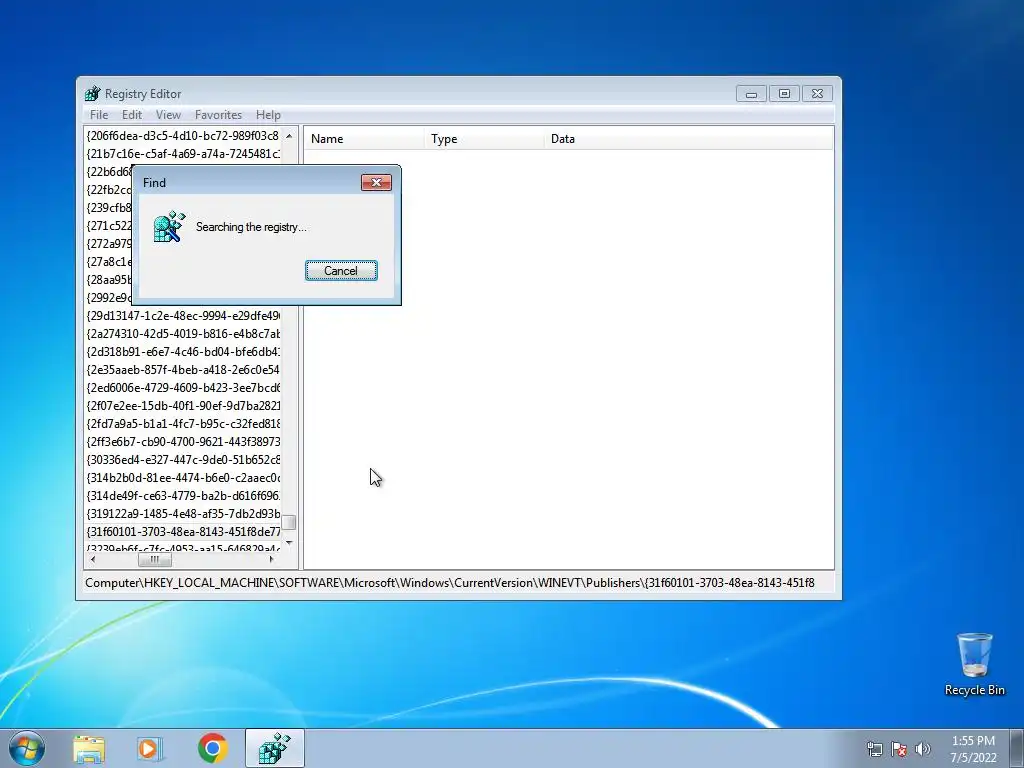Click the registry search icon in Find dialog
The width and height of the screenshot is (1024, 768).
pos(169,227)
